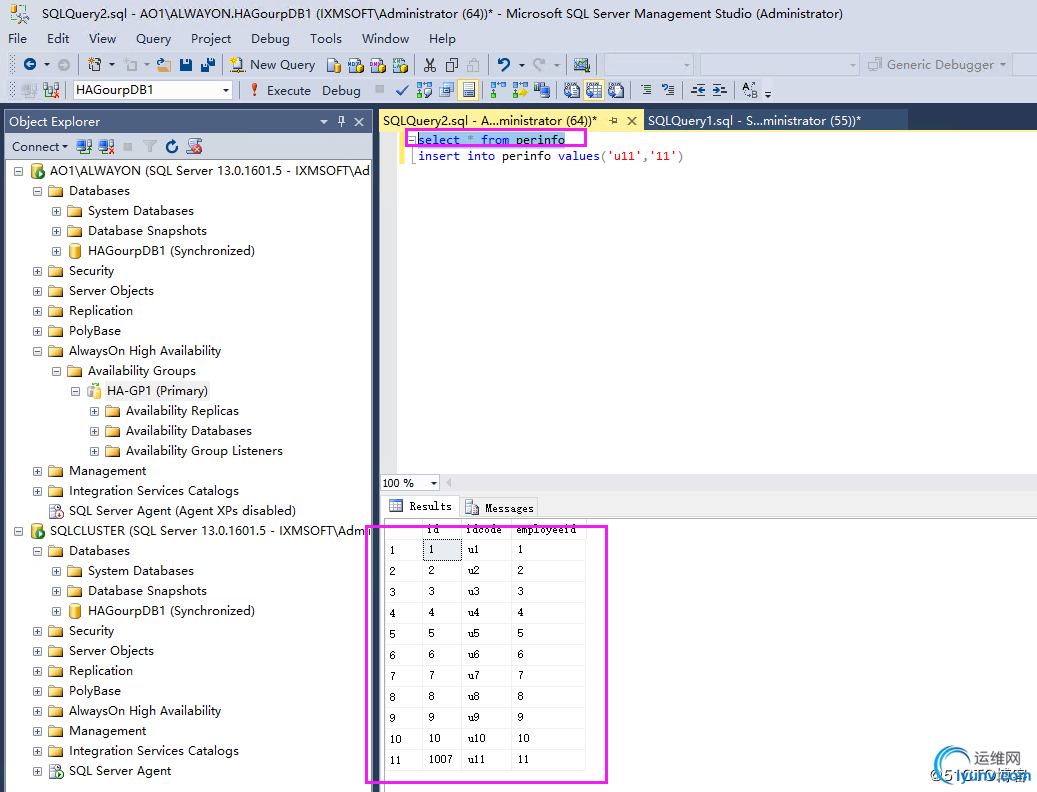Collapse the SQLCLUSTER server node
The image size is (1037, 792).
click(19, 532)
